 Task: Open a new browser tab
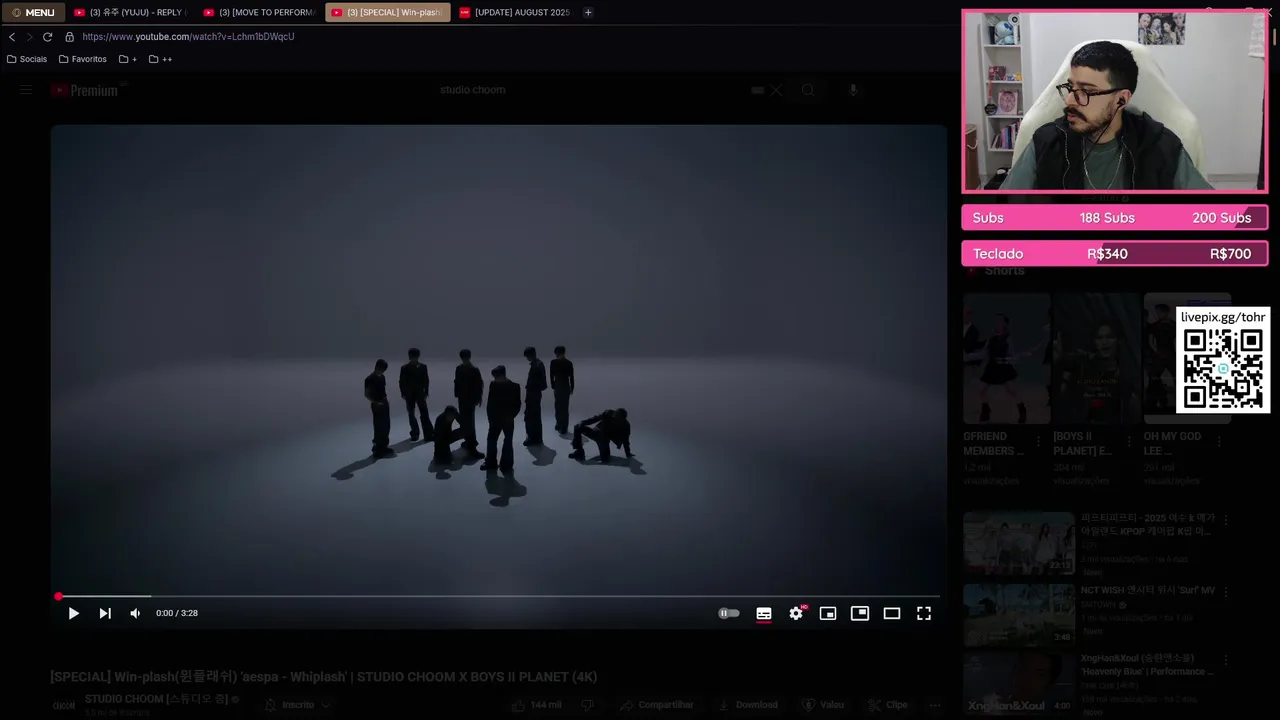pos(588,12)
